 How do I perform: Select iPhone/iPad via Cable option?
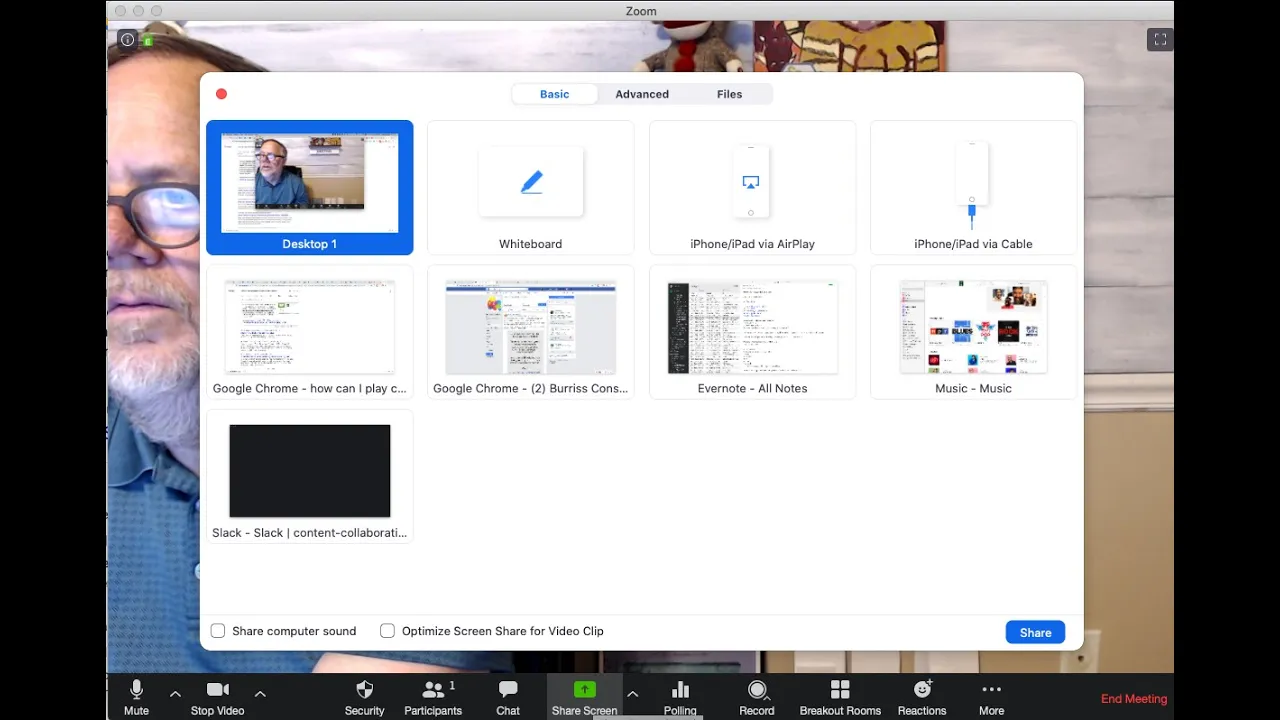[973, 188]
